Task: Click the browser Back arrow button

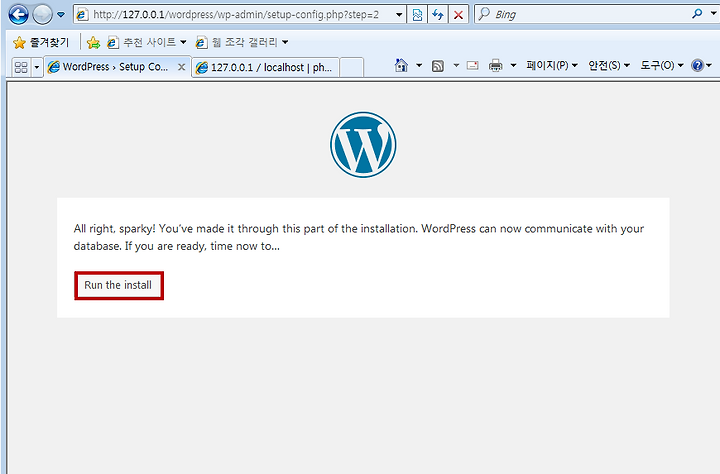Action: (x=18, y=14)
